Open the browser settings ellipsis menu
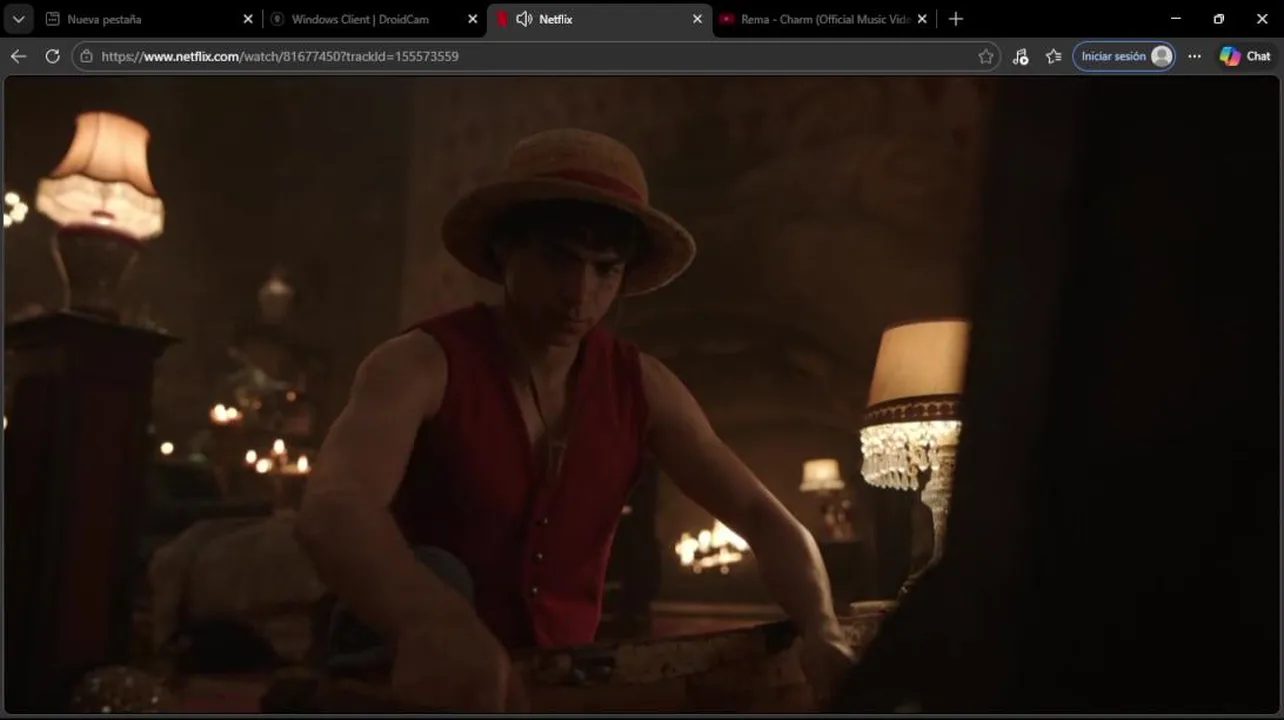This screenshot has height=720, width=1284. click(1194, 56)
